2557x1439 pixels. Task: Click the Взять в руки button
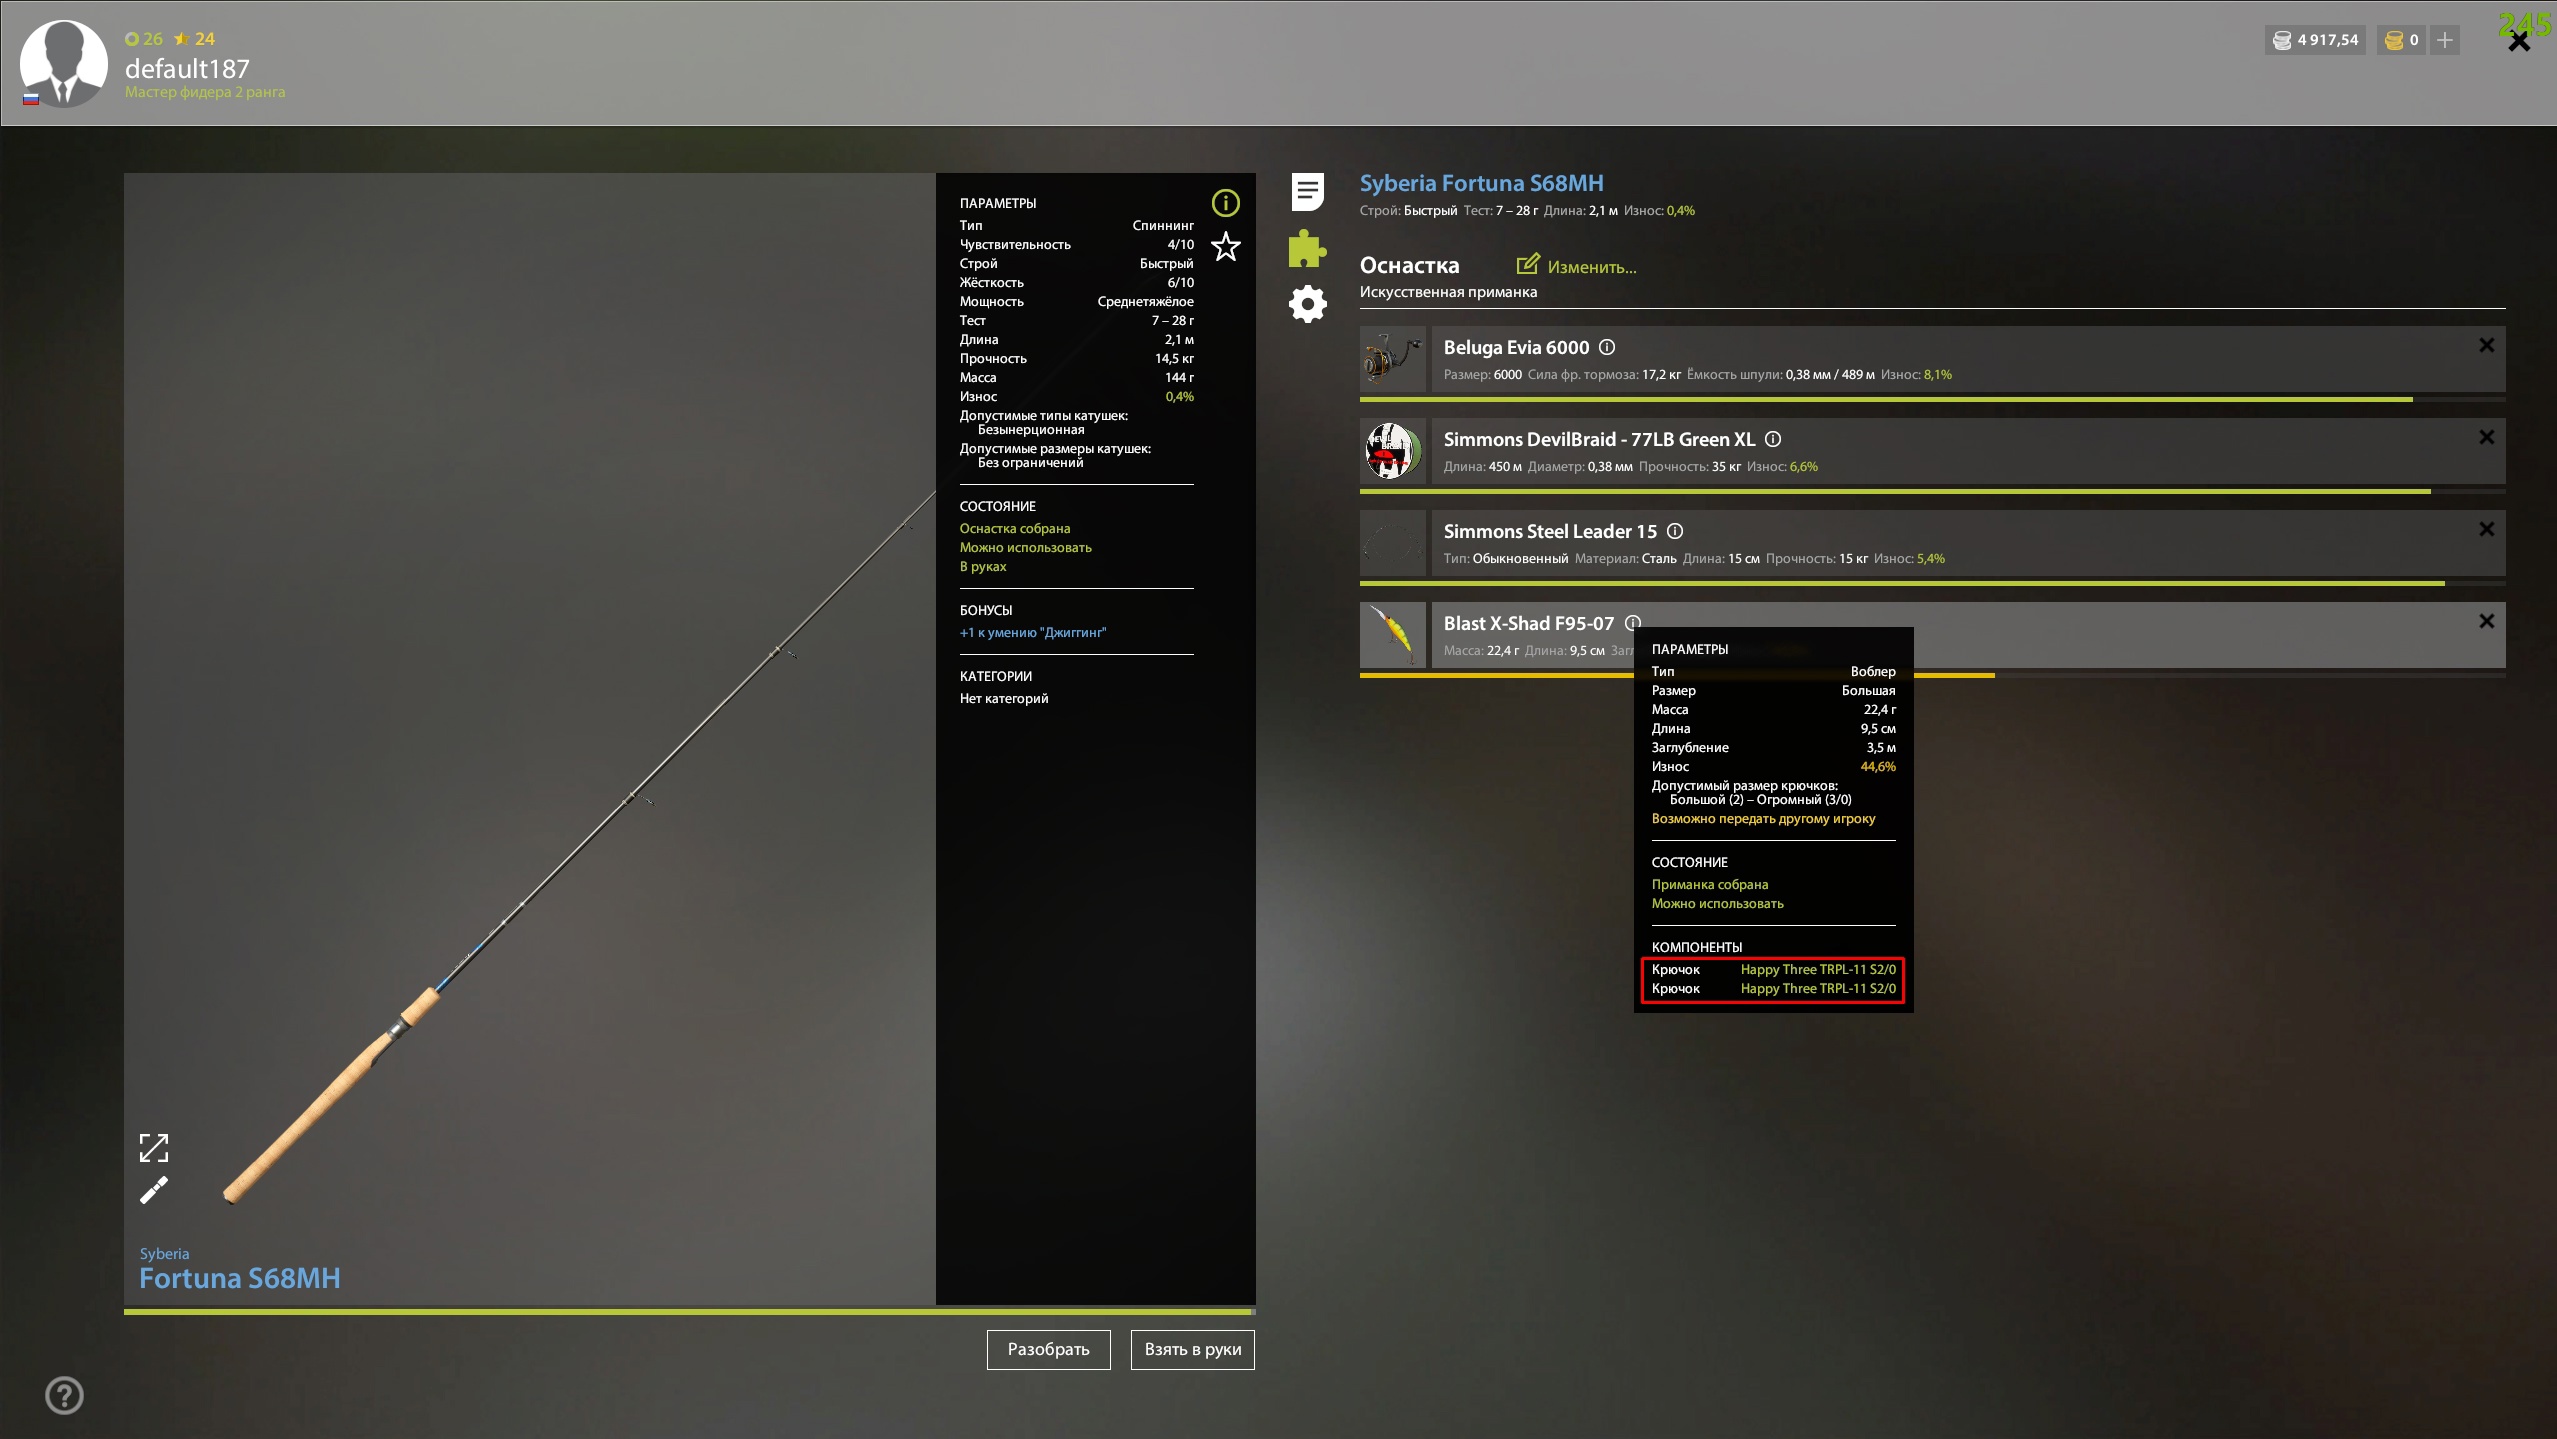(1192, 1349)
